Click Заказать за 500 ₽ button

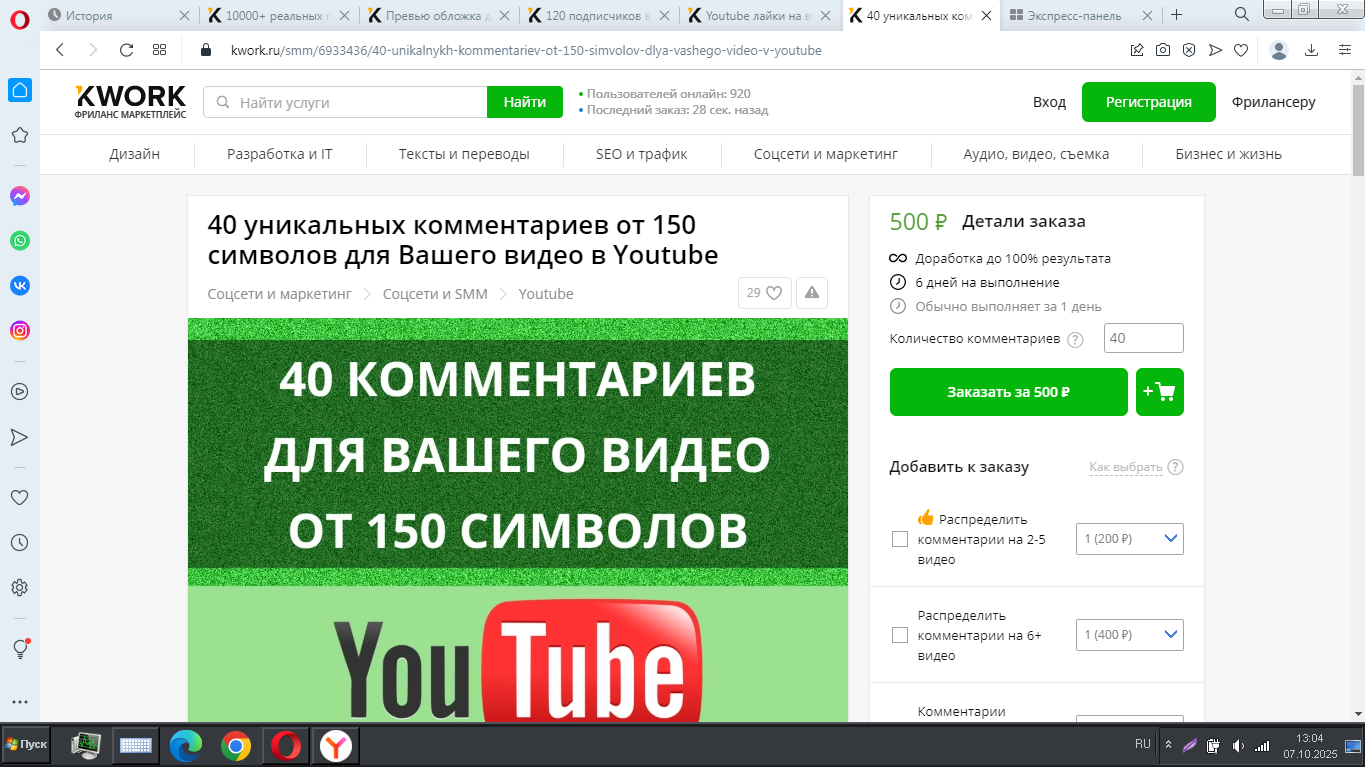1009,392
